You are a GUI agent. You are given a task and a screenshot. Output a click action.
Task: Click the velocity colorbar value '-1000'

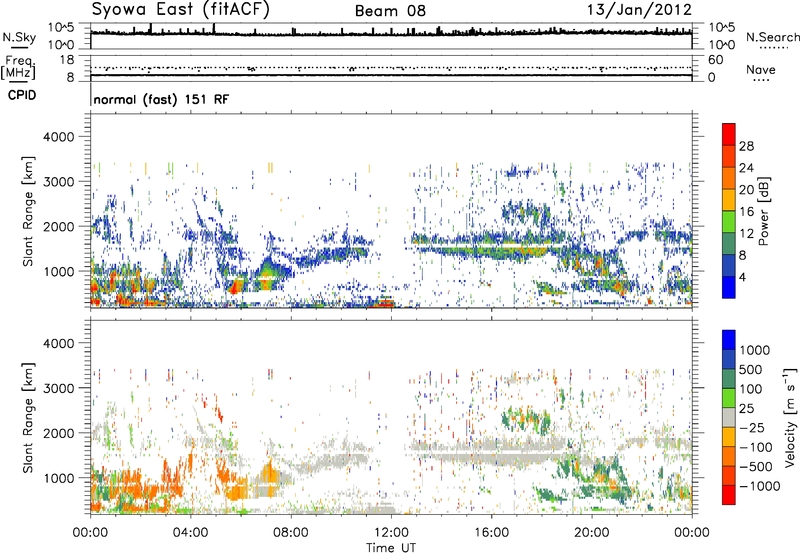pos(760,486)
